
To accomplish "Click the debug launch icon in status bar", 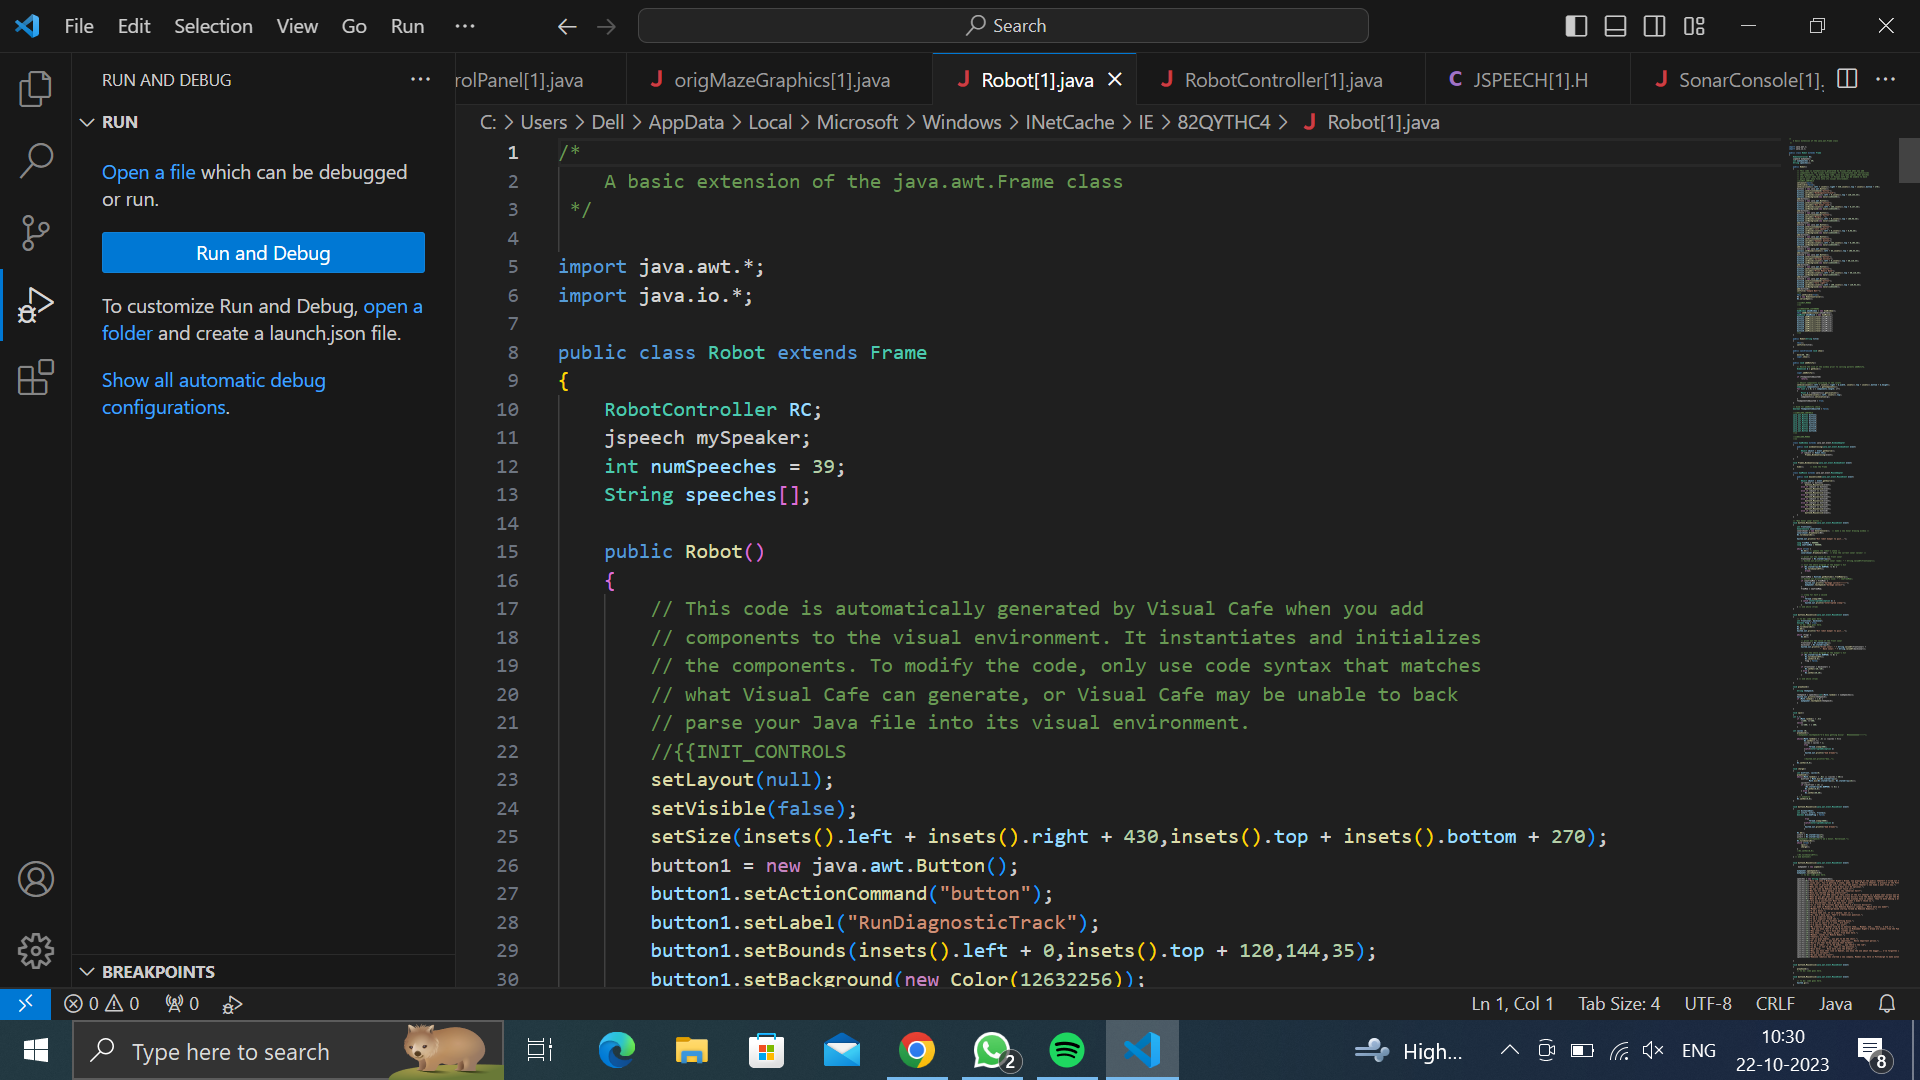I will pyautogui.click(x=232, y=1004).
